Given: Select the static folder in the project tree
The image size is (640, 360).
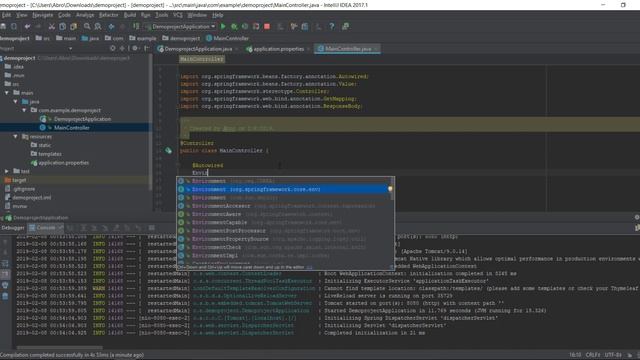Looking at the screenshot, I should 44,145.
